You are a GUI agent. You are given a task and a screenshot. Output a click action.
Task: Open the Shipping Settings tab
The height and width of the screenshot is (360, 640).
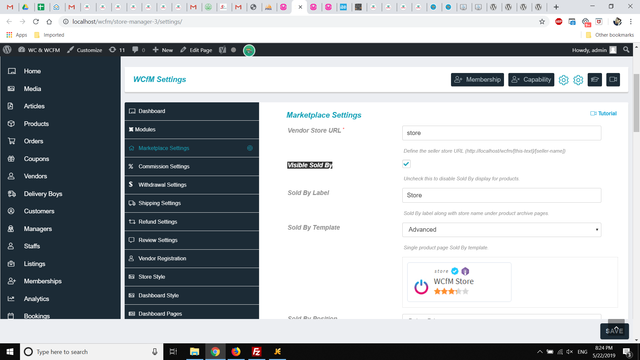tap(192, 203)
